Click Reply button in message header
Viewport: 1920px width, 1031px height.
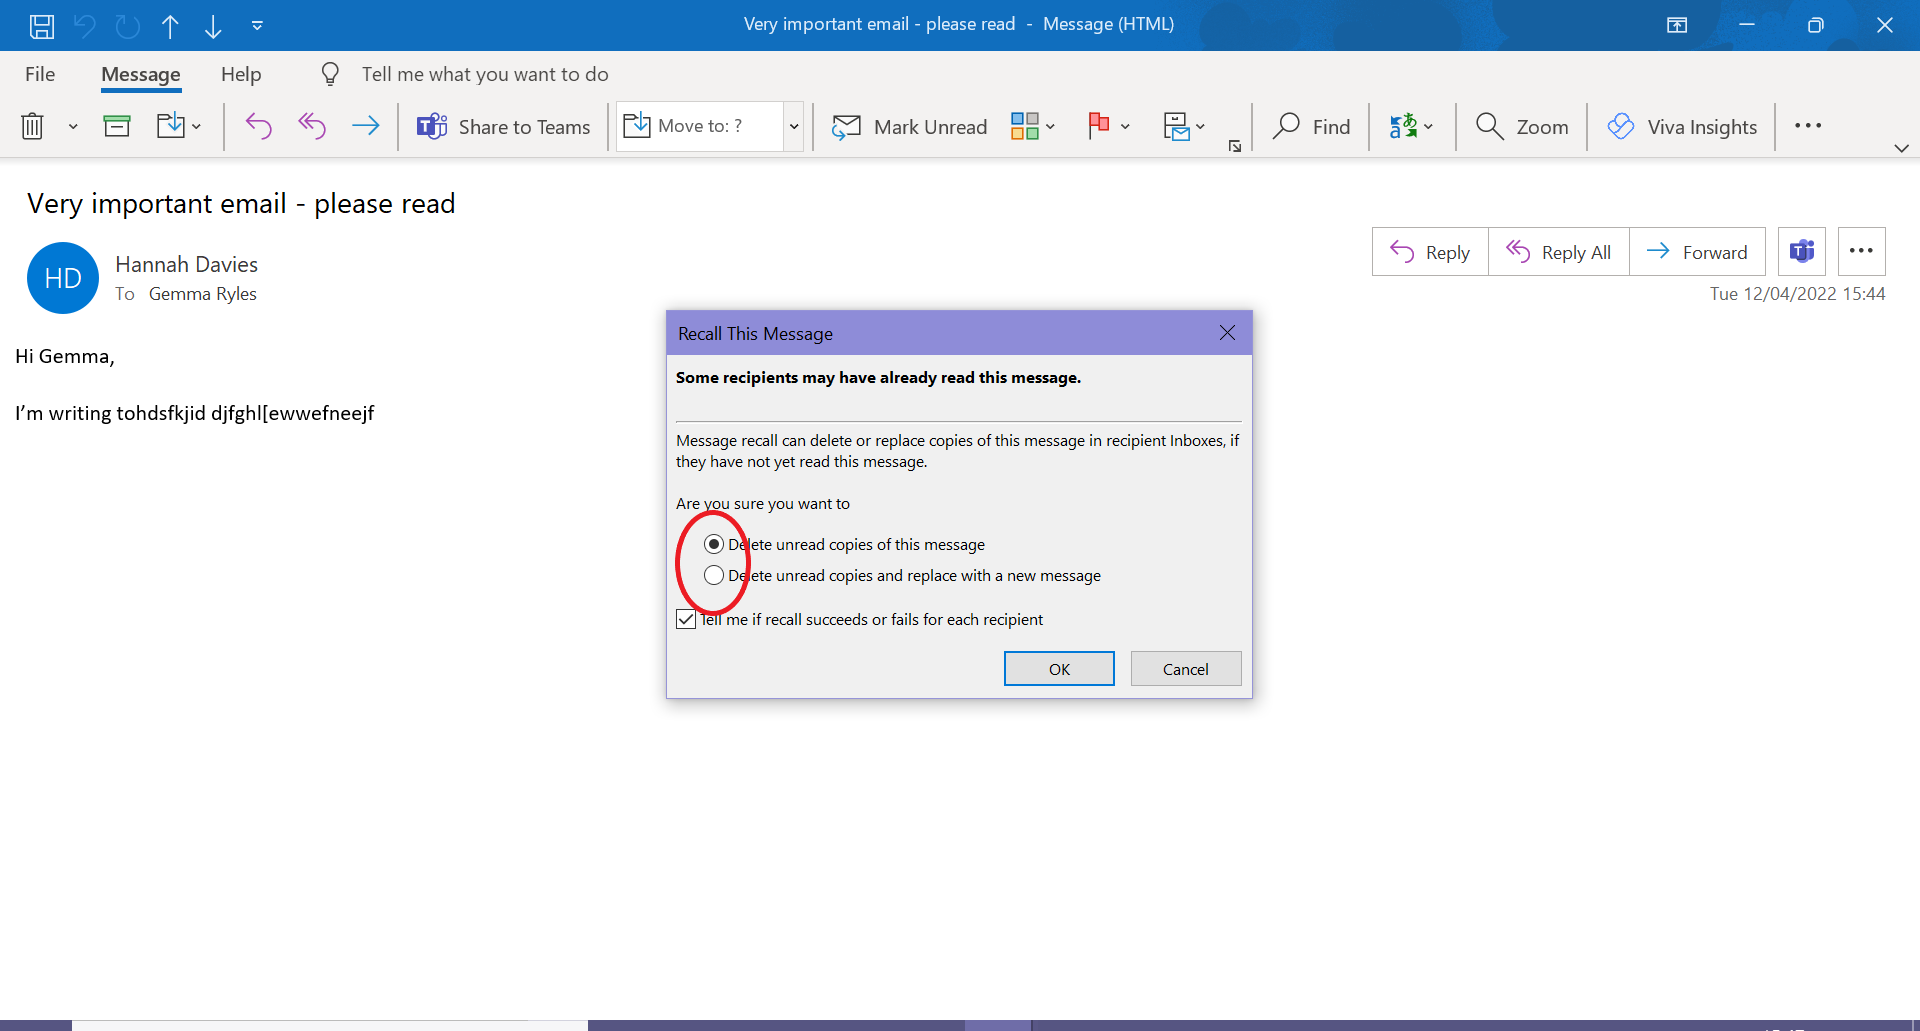coord(1430,252)
